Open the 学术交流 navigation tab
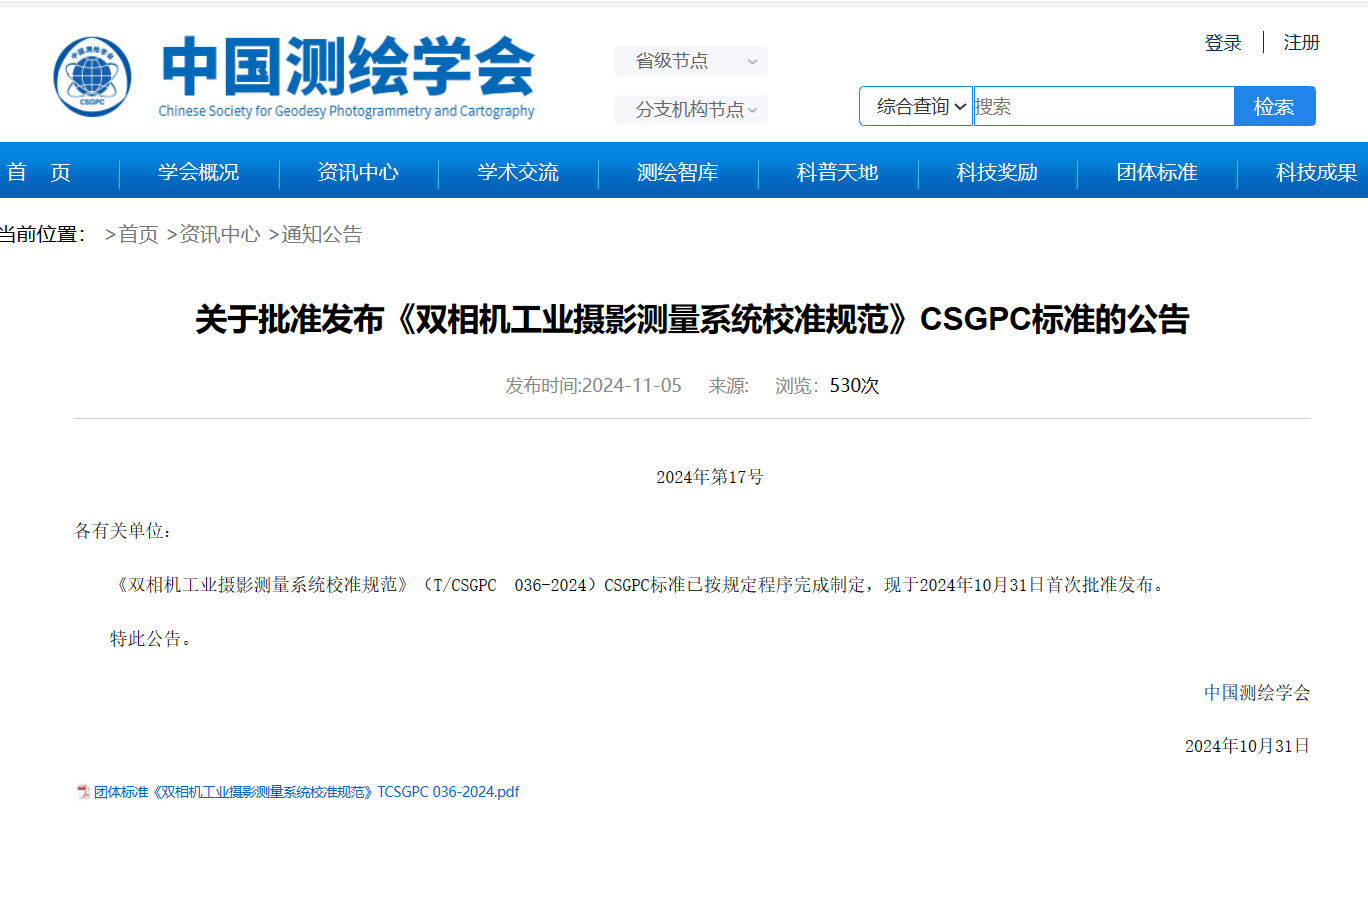The width and height of the screenshot is (1368, 903). [x=518, y=172]
